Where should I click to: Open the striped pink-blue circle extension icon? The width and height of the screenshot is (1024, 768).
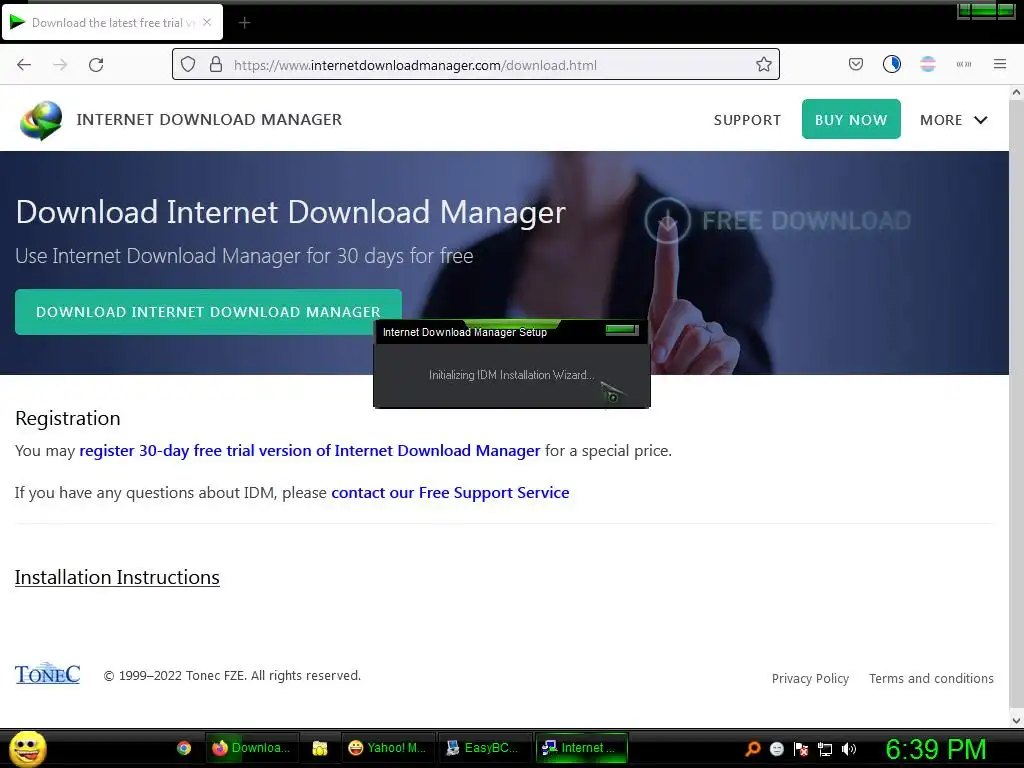pos(927,64)
